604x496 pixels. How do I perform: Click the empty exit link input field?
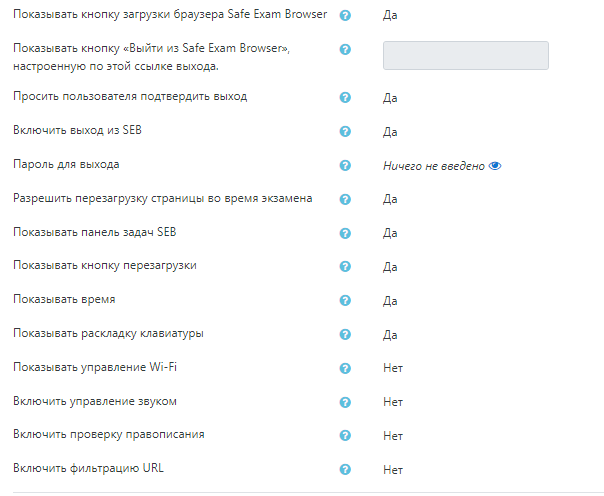point(465,55)
